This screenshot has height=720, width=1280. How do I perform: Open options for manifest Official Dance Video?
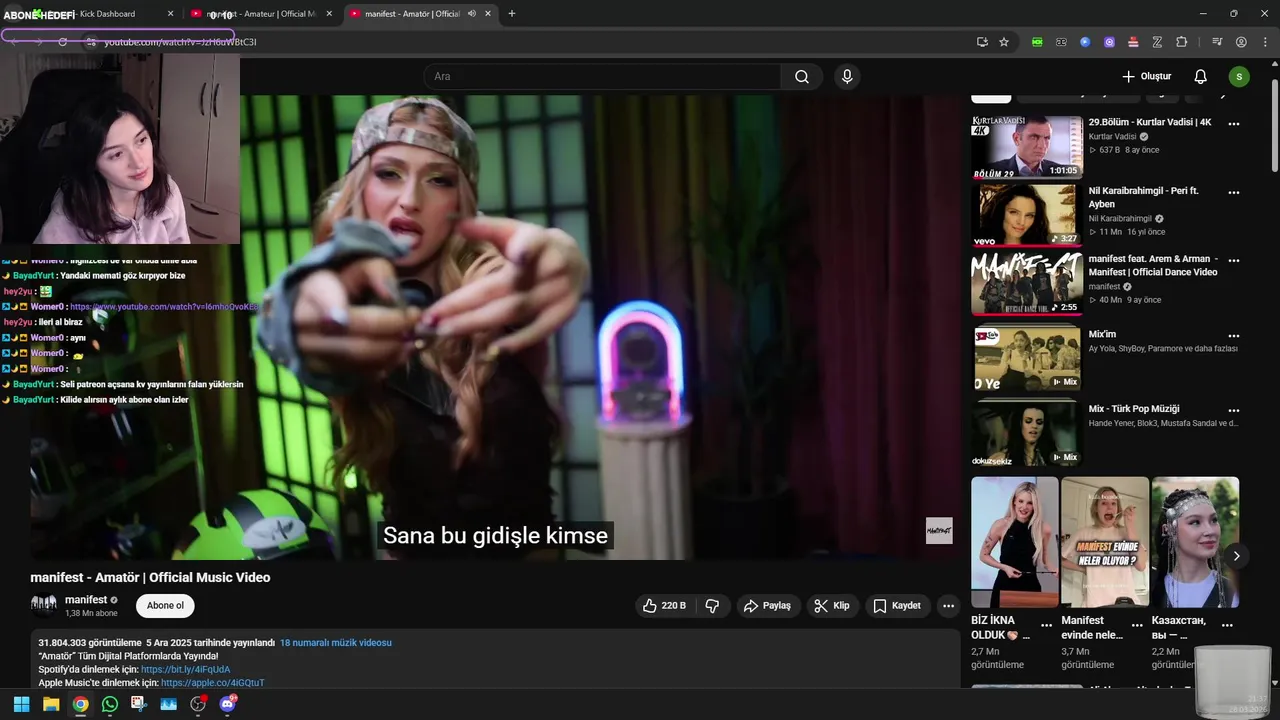1233,260
